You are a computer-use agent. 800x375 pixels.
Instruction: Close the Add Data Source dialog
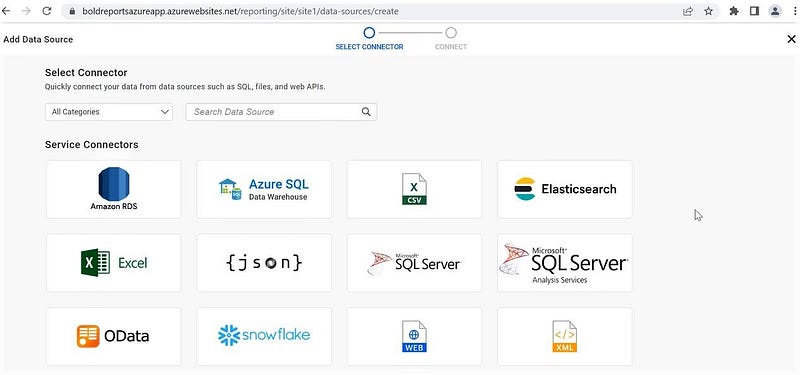coord(791,39)
